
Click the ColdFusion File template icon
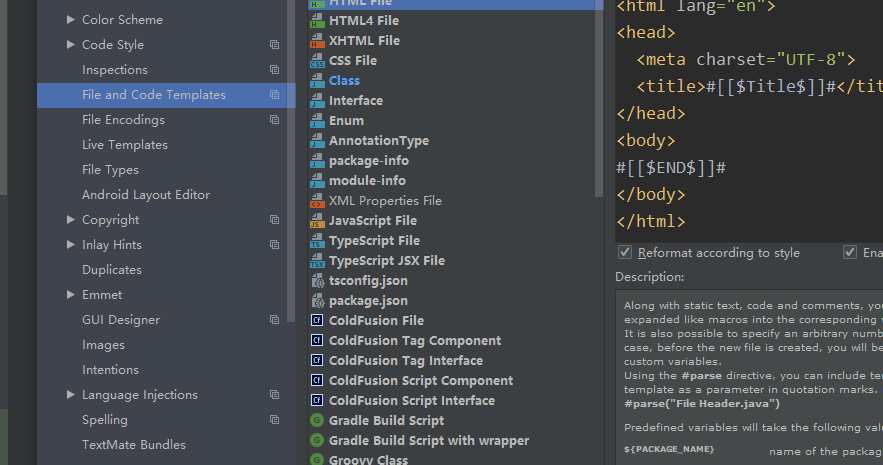[317, 321]
